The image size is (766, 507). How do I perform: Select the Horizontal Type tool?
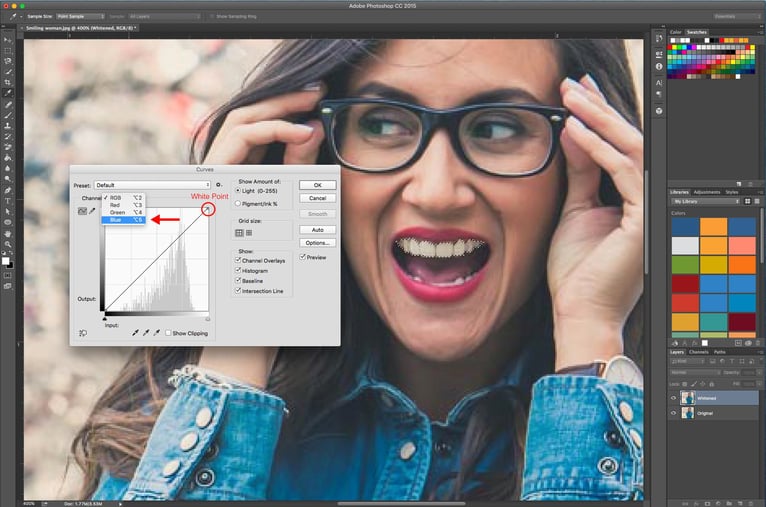pyautogui.click(x=7, y=201)
